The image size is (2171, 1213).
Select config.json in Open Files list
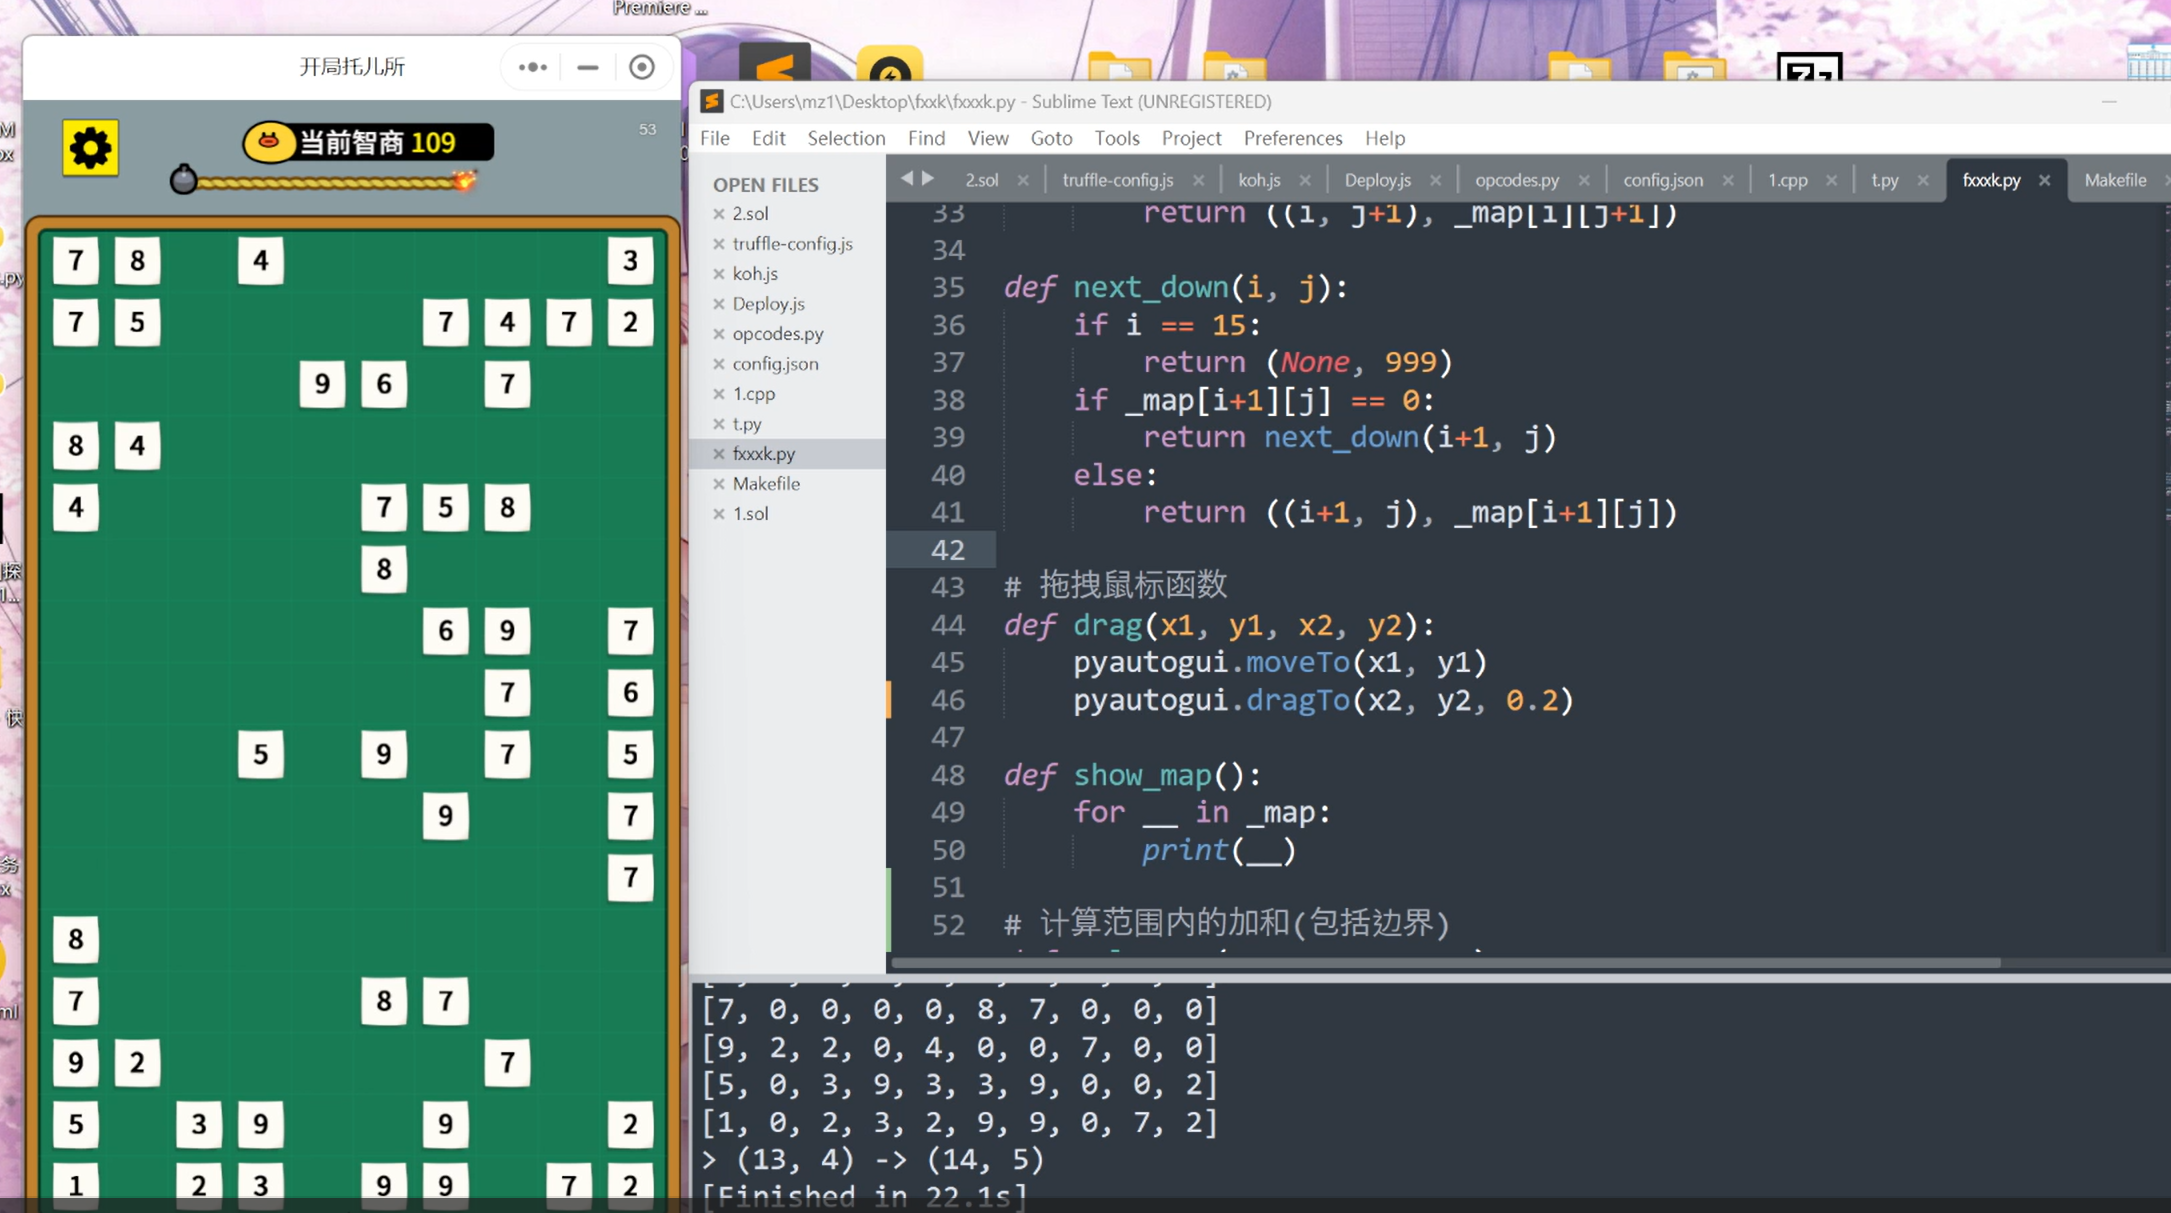[x=775, y=364]
